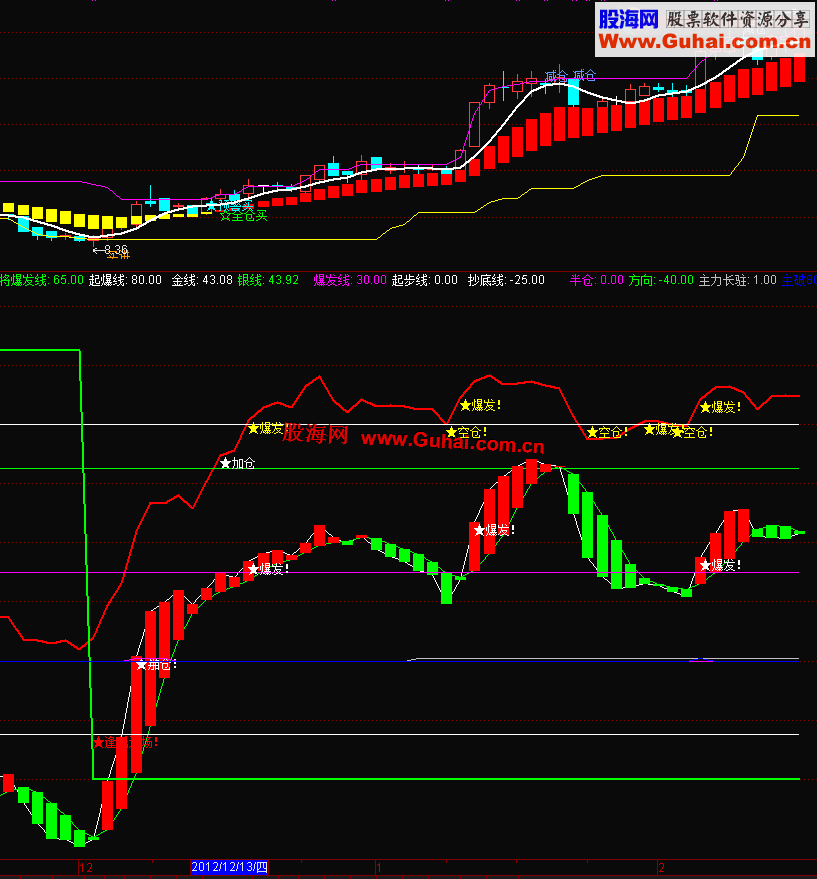Image resolution: width=817 pixels, height=879 pixels.
Task: Click the green 方向: -40.00 value
Action: coord(661,280)
